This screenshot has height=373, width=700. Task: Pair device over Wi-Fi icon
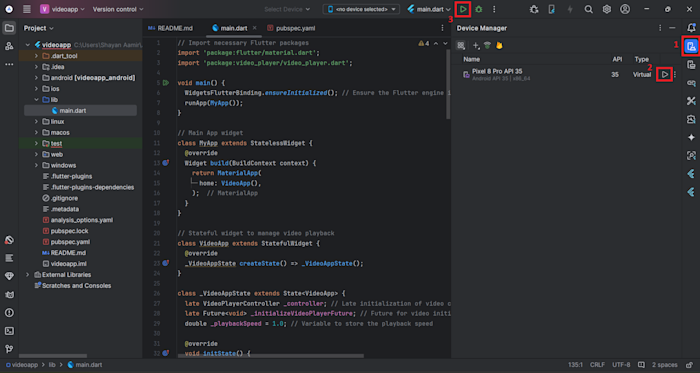click(487, 46)
